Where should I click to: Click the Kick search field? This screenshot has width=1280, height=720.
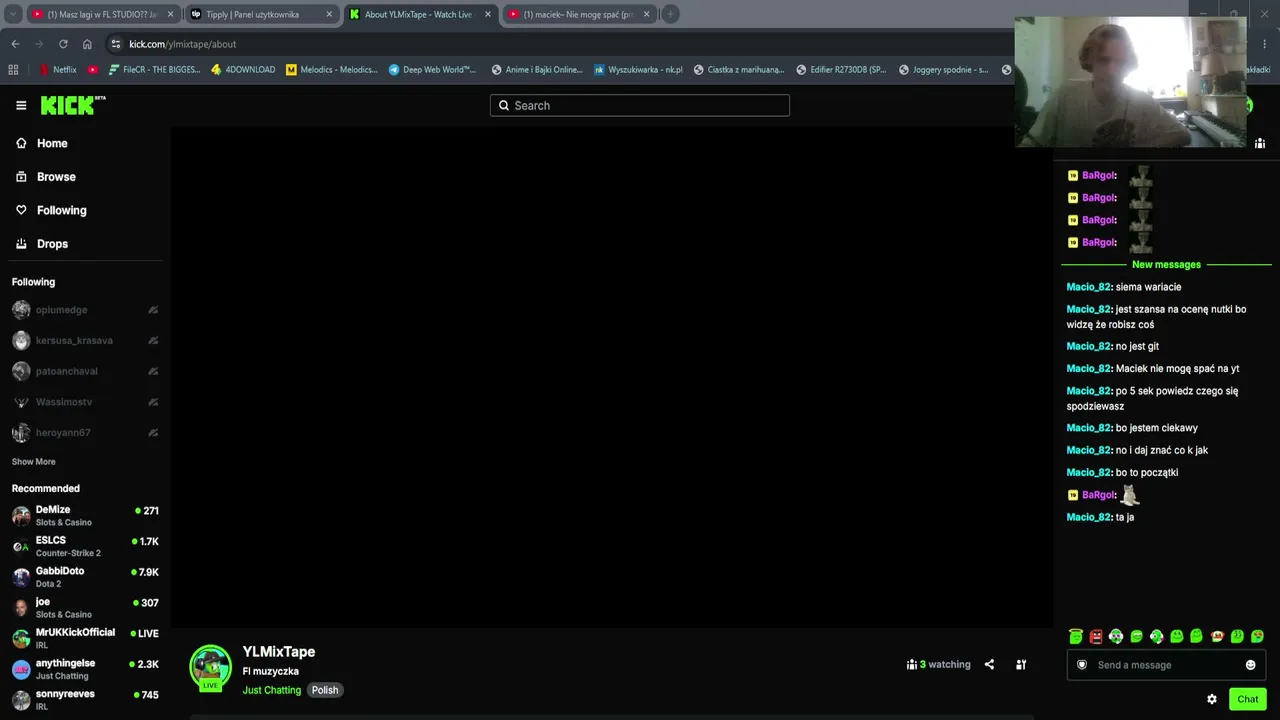[640, 105]
